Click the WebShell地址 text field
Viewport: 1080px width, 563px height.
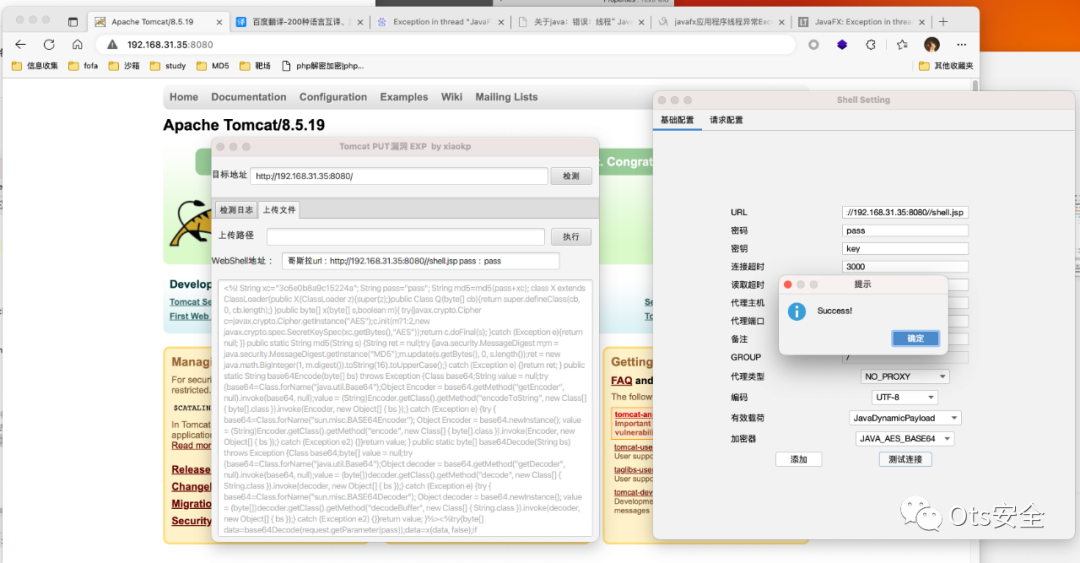420,261
